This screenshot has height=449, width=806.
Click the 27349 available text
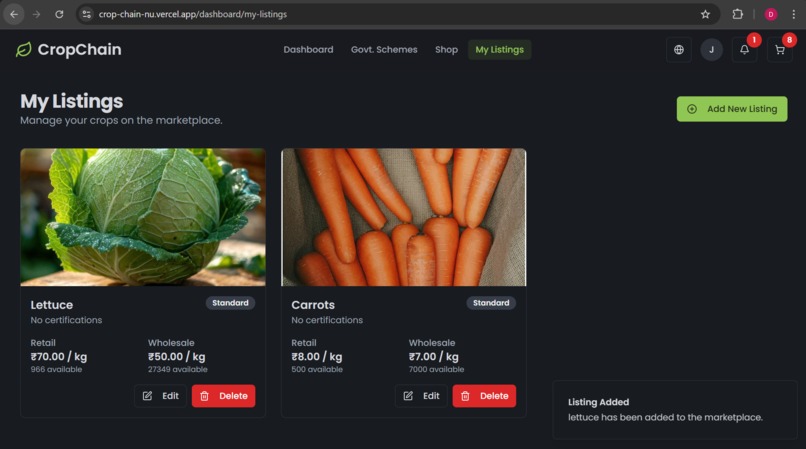pos(178,370)
